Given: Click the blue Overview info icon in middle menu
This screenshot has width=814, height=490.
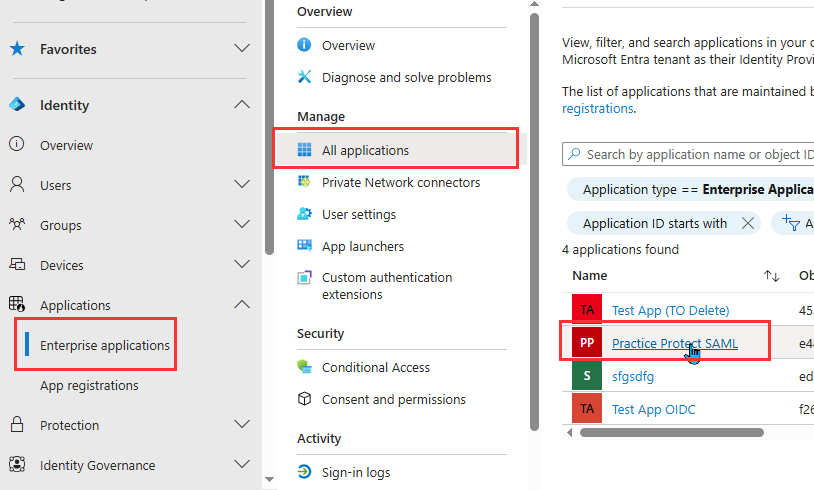Looking at the screenshot, I should point(304,45).
